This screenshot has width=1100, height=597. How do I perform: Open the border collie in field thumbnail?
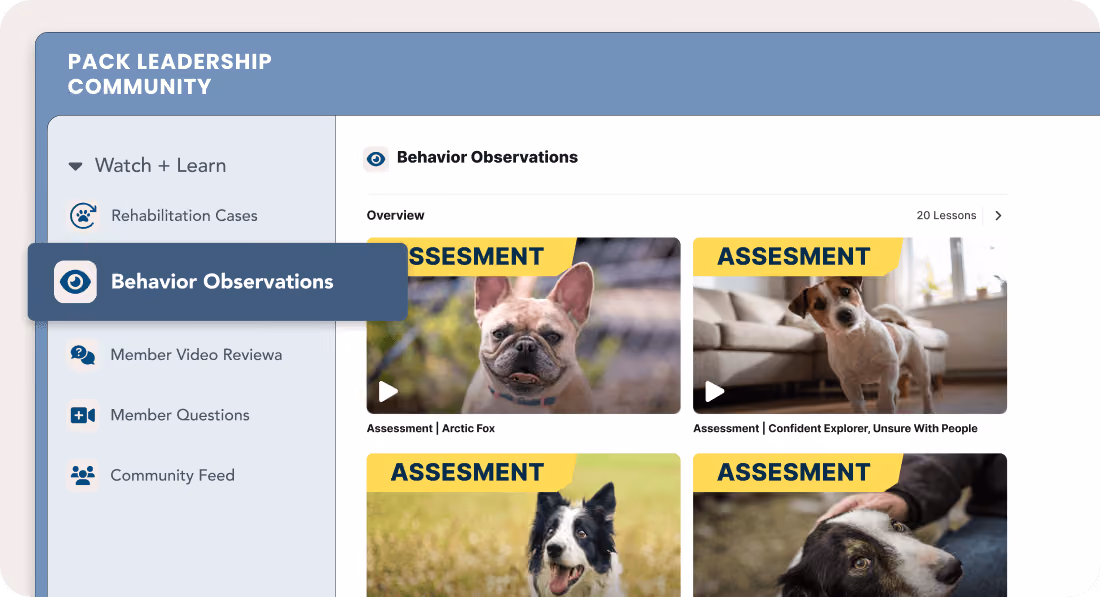(x=523, y=525)
